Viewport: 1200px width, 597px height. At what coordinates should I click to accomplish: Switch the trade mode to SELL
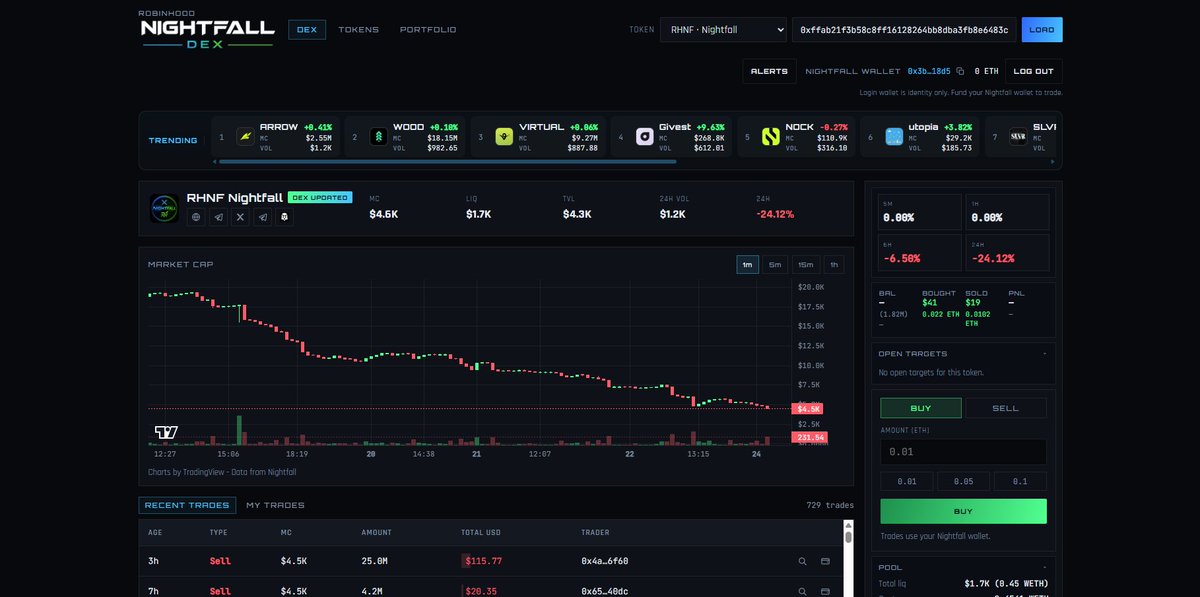coord(1005,408)
